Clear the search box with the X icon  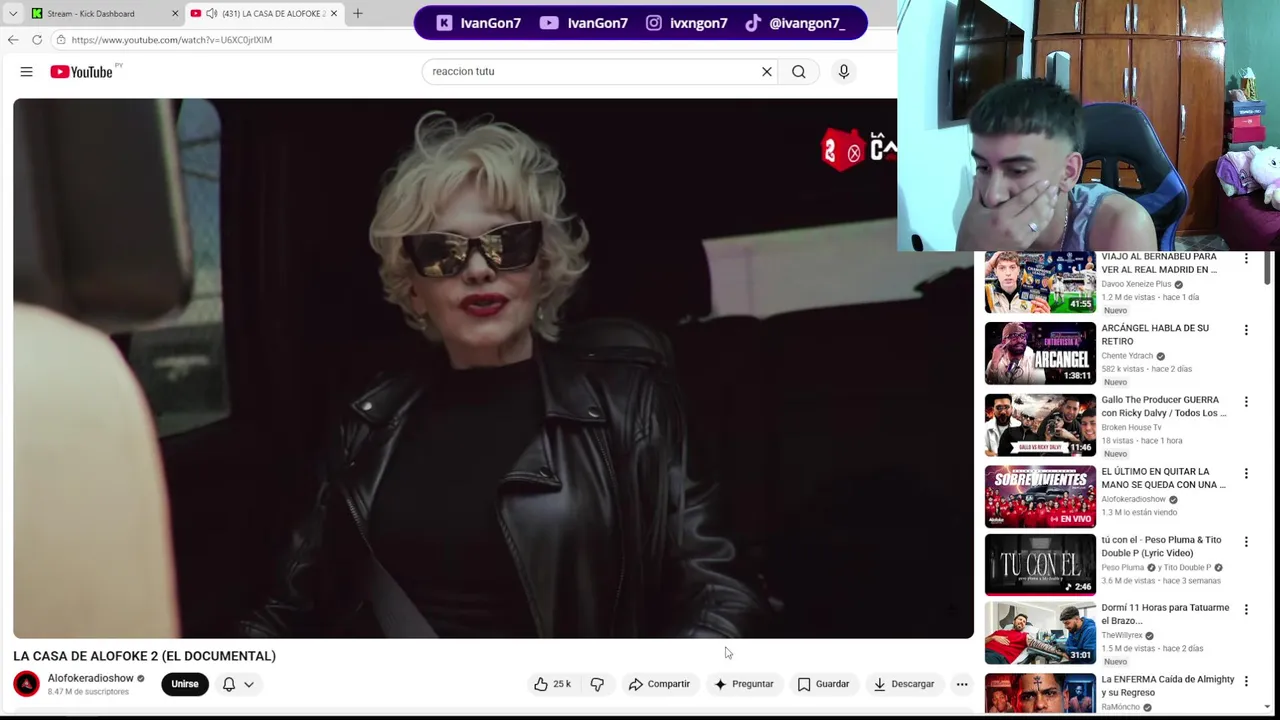tap(767, 72)
